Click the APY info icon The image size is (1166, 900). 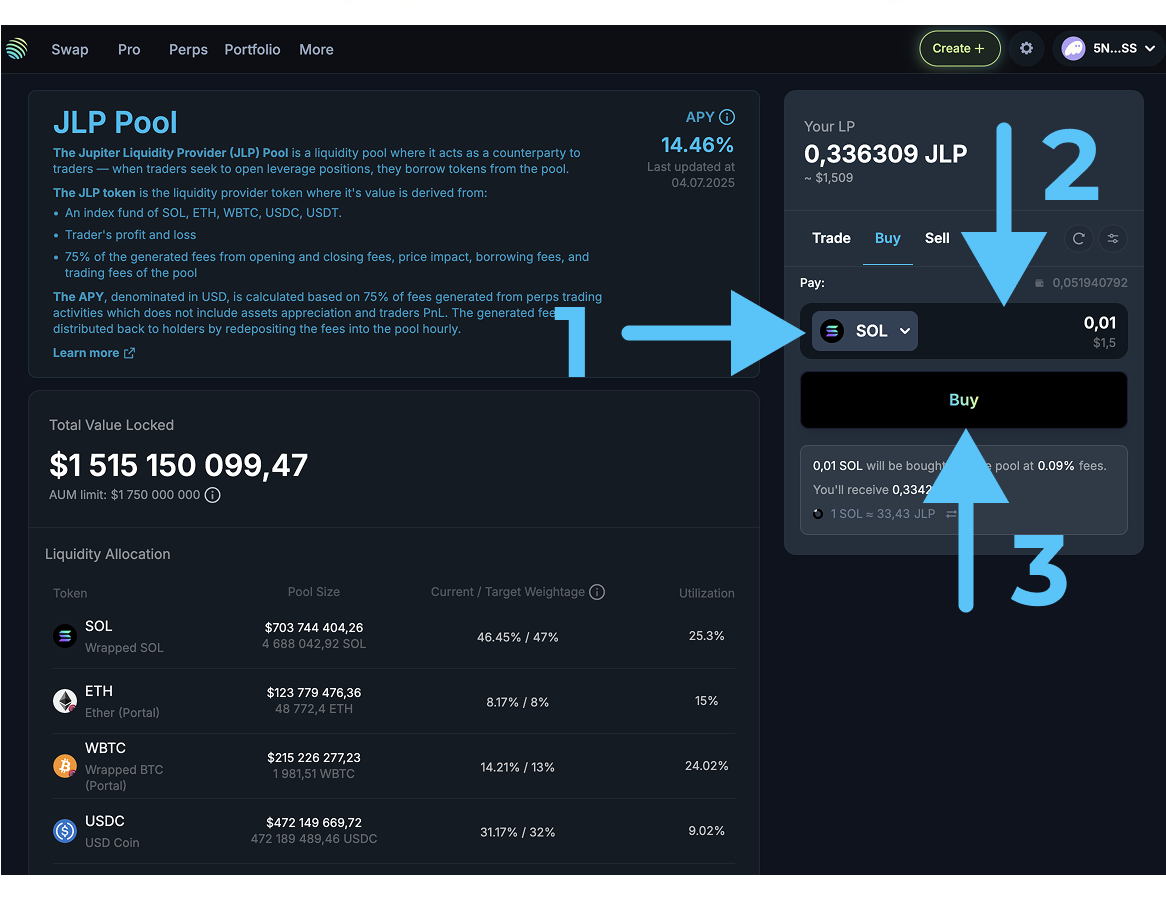(x=727, y=117)
